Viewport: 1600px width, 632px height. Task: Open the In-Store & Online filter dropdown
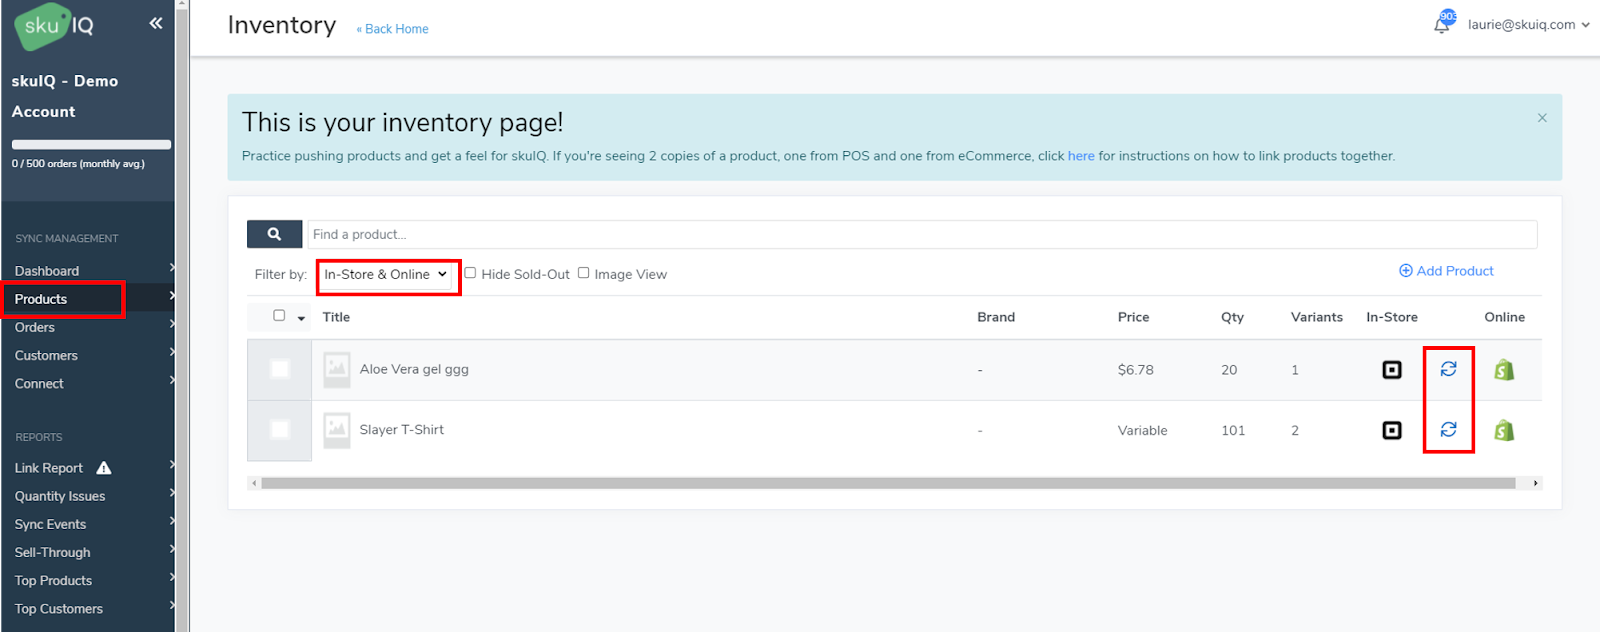click(387, 275)
